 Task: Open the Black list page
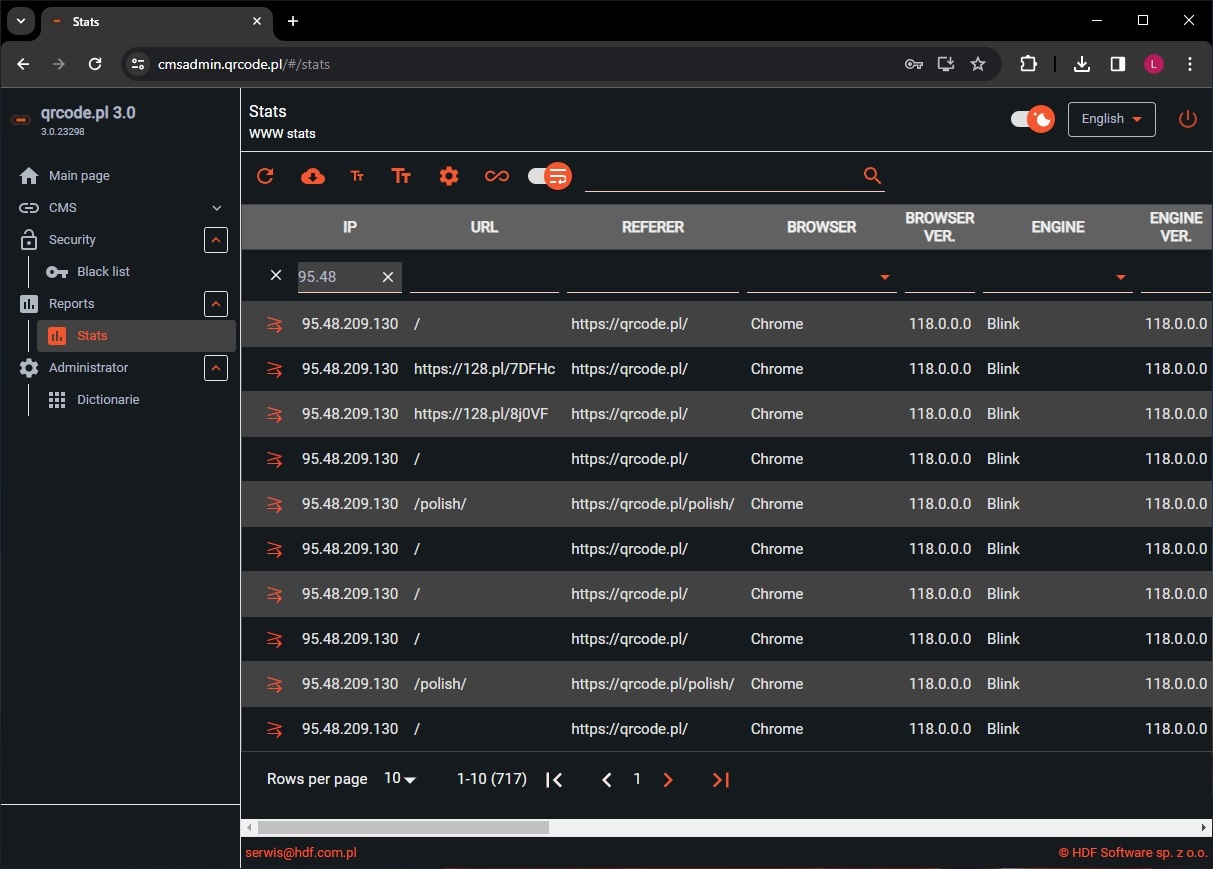tap(103, 271)
